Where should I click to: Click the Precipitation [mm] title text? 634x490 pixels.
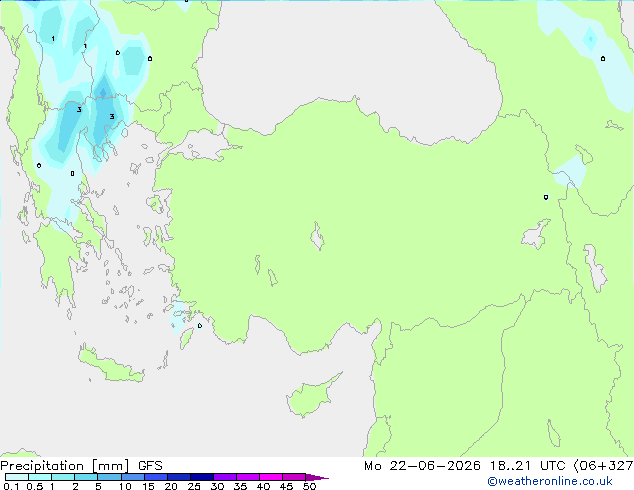tap(65, 466)
